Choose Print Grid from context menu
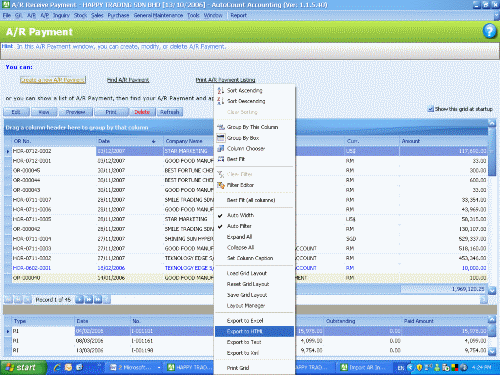Viewport: 500px width, 375px height. 254,368
